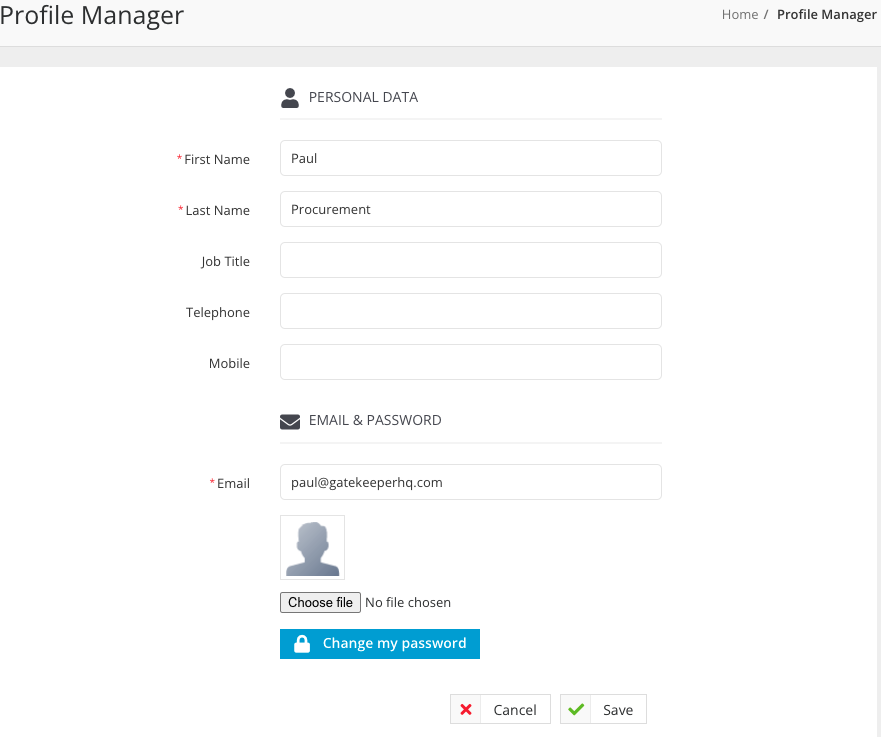Click the Change my password button

tap(380, 644)
